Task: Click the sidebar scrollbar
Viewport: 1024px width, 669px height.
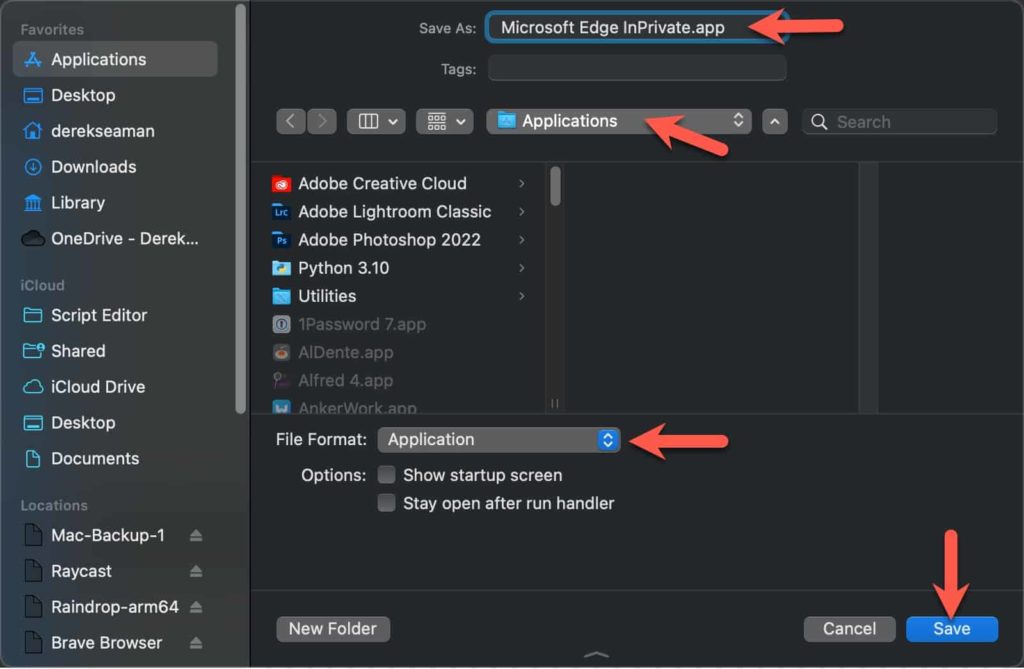Action: pyautogui.click(x=240, y=209)
